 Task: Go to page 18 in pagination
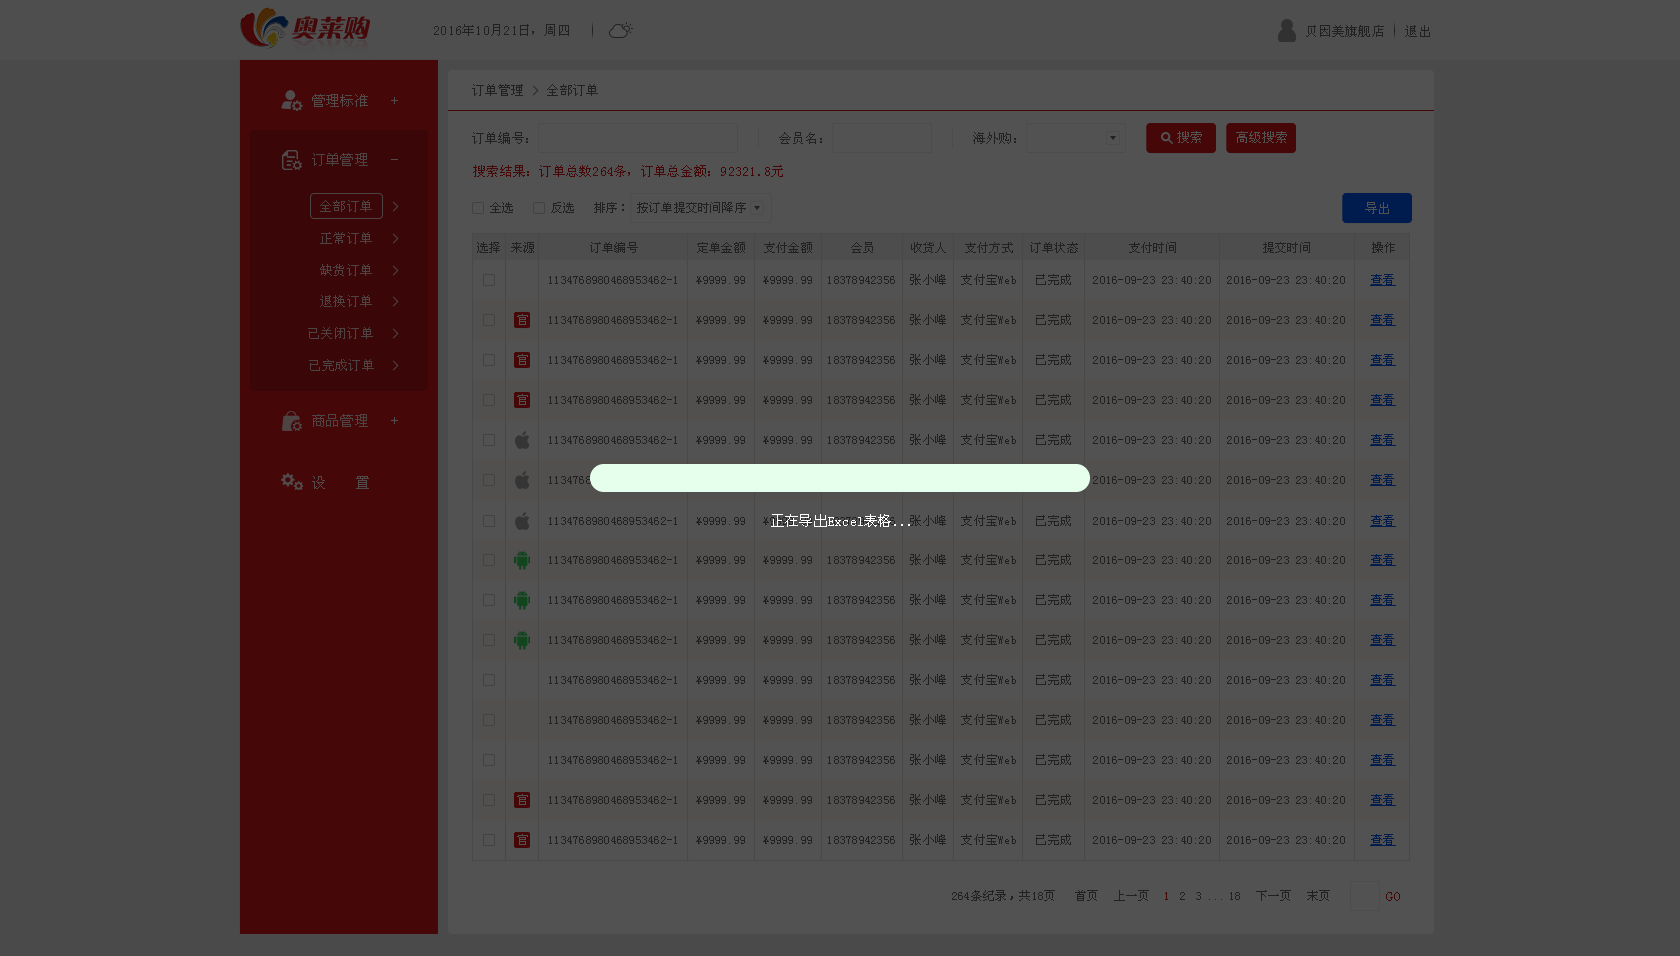click(1234, 897)
